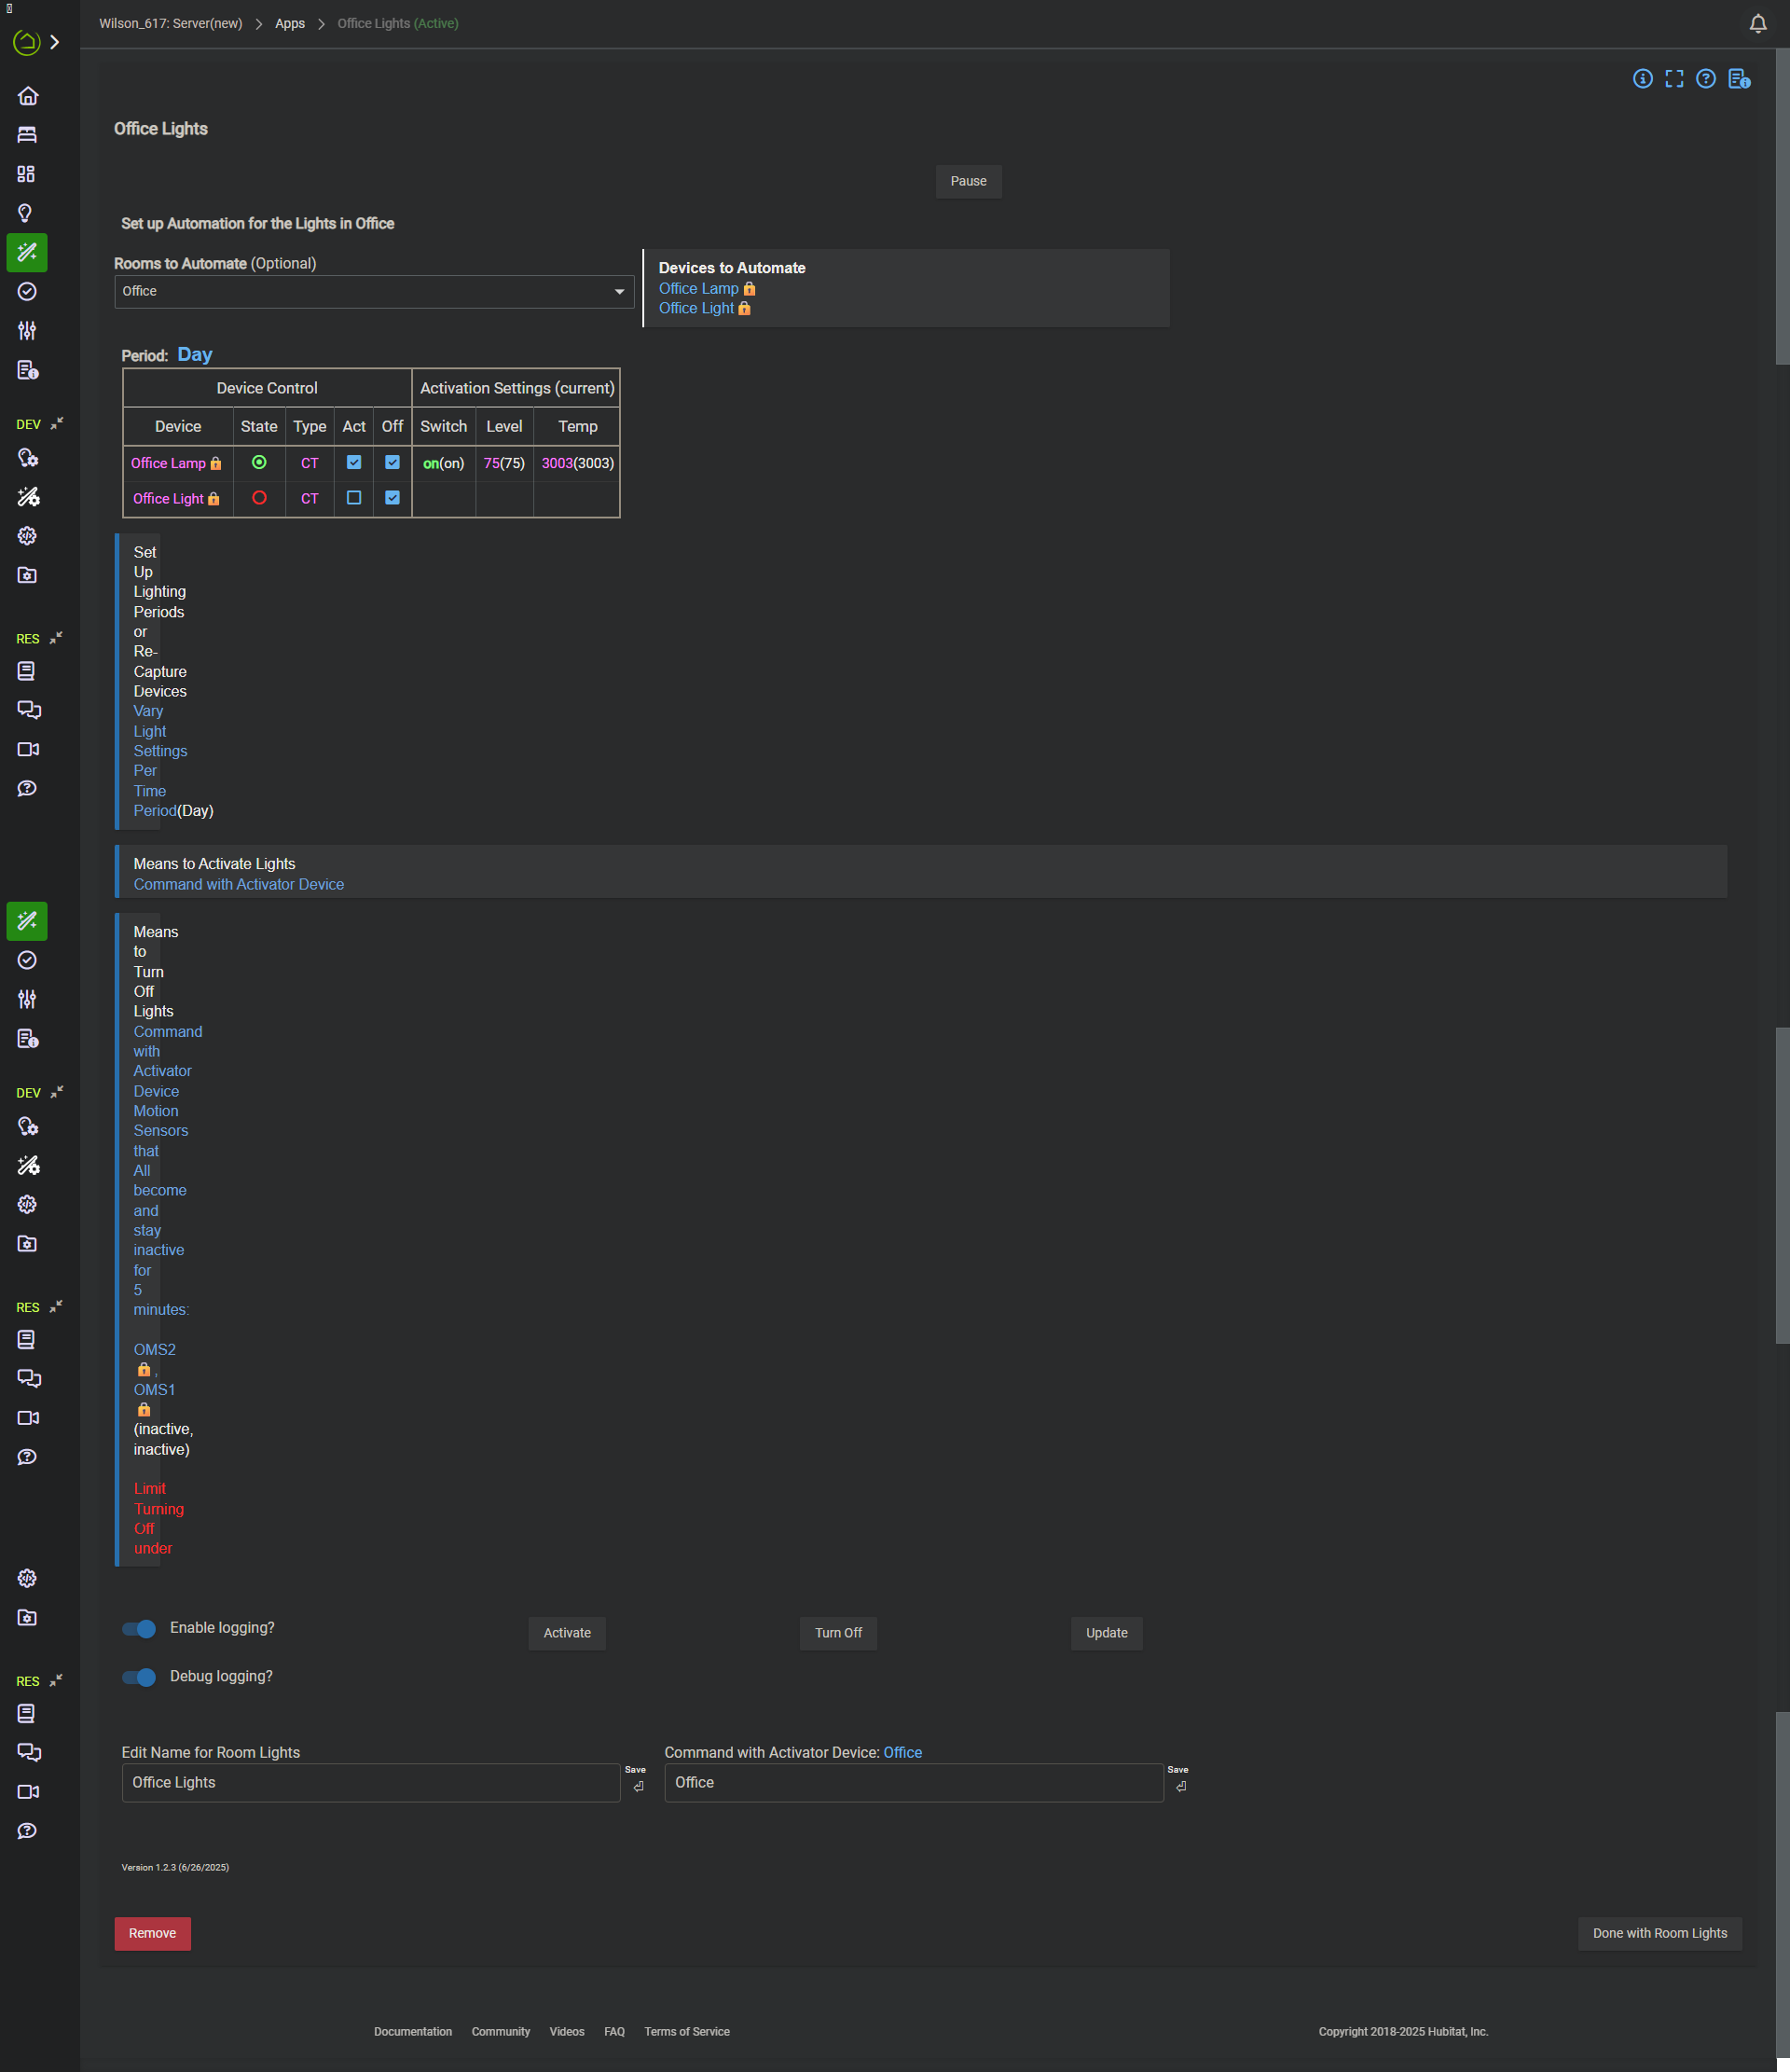Screen dimensions: 1790x2072
Task: Click the help question mark icon
Action: point(1706,79)
